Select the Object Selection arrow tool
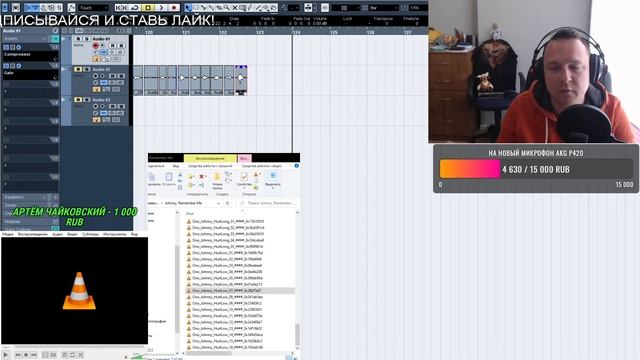This screenshot has height=360, width=640. pyautogui.click(x=188, y=7)
